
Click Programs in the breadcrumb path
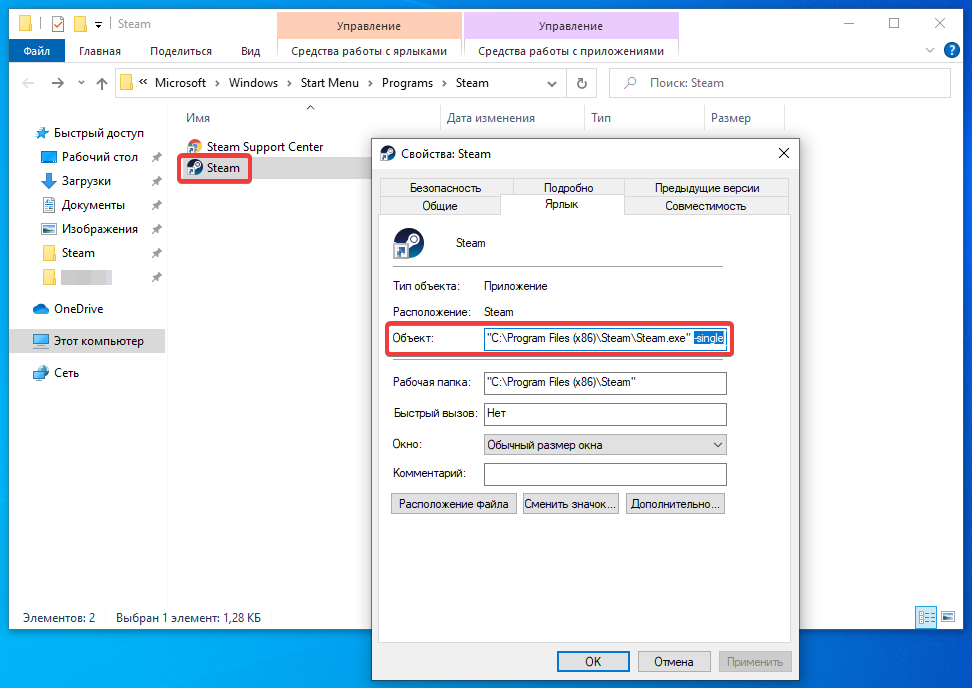point(407,83)
